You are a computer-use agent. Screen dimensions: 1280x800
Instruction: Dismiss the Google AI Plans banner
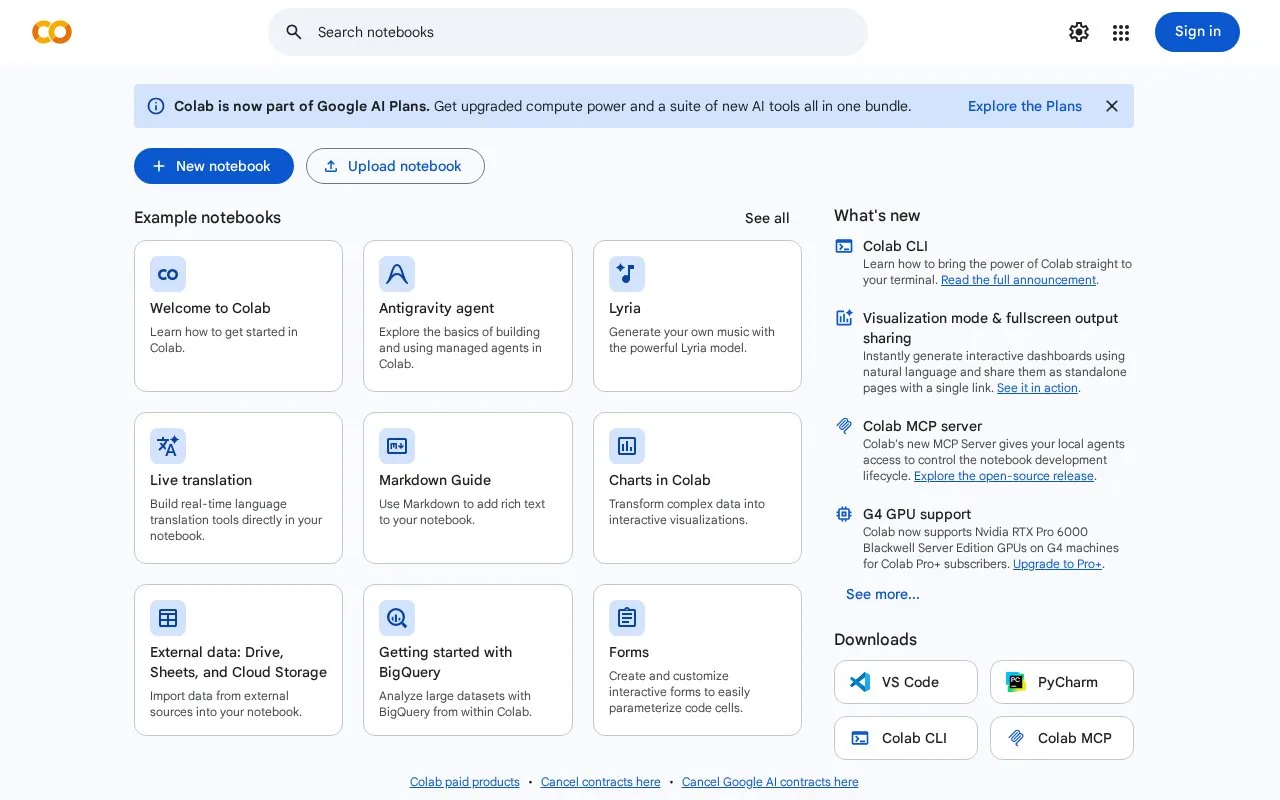coord(1112,106)
